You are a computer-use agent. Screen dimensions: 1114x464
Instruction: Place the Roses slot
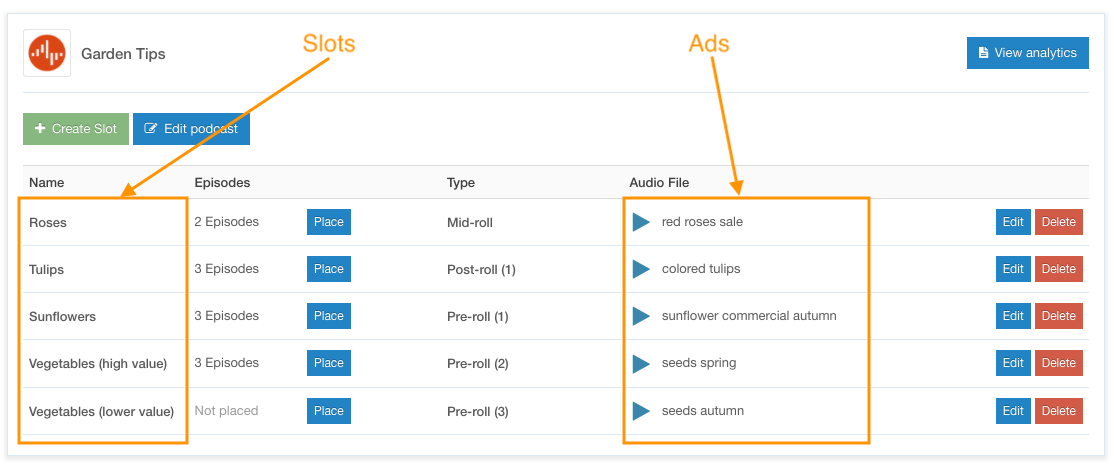tap(329, 222)
